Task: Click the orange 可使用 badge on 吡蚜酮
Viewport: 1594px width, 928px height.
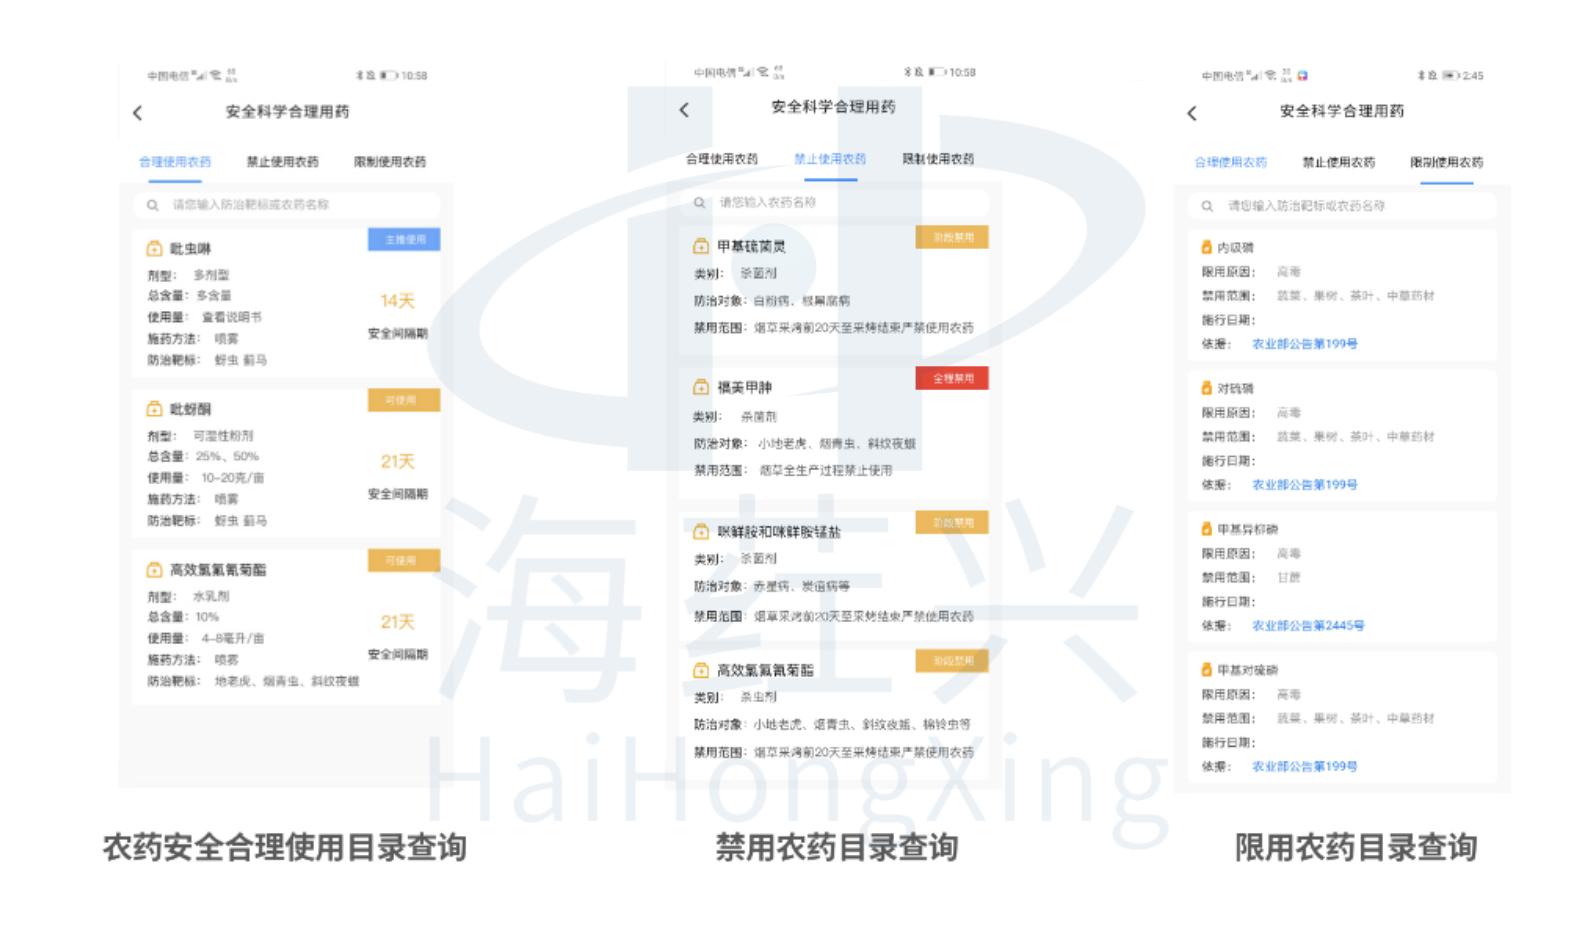Action: (404, 400)
